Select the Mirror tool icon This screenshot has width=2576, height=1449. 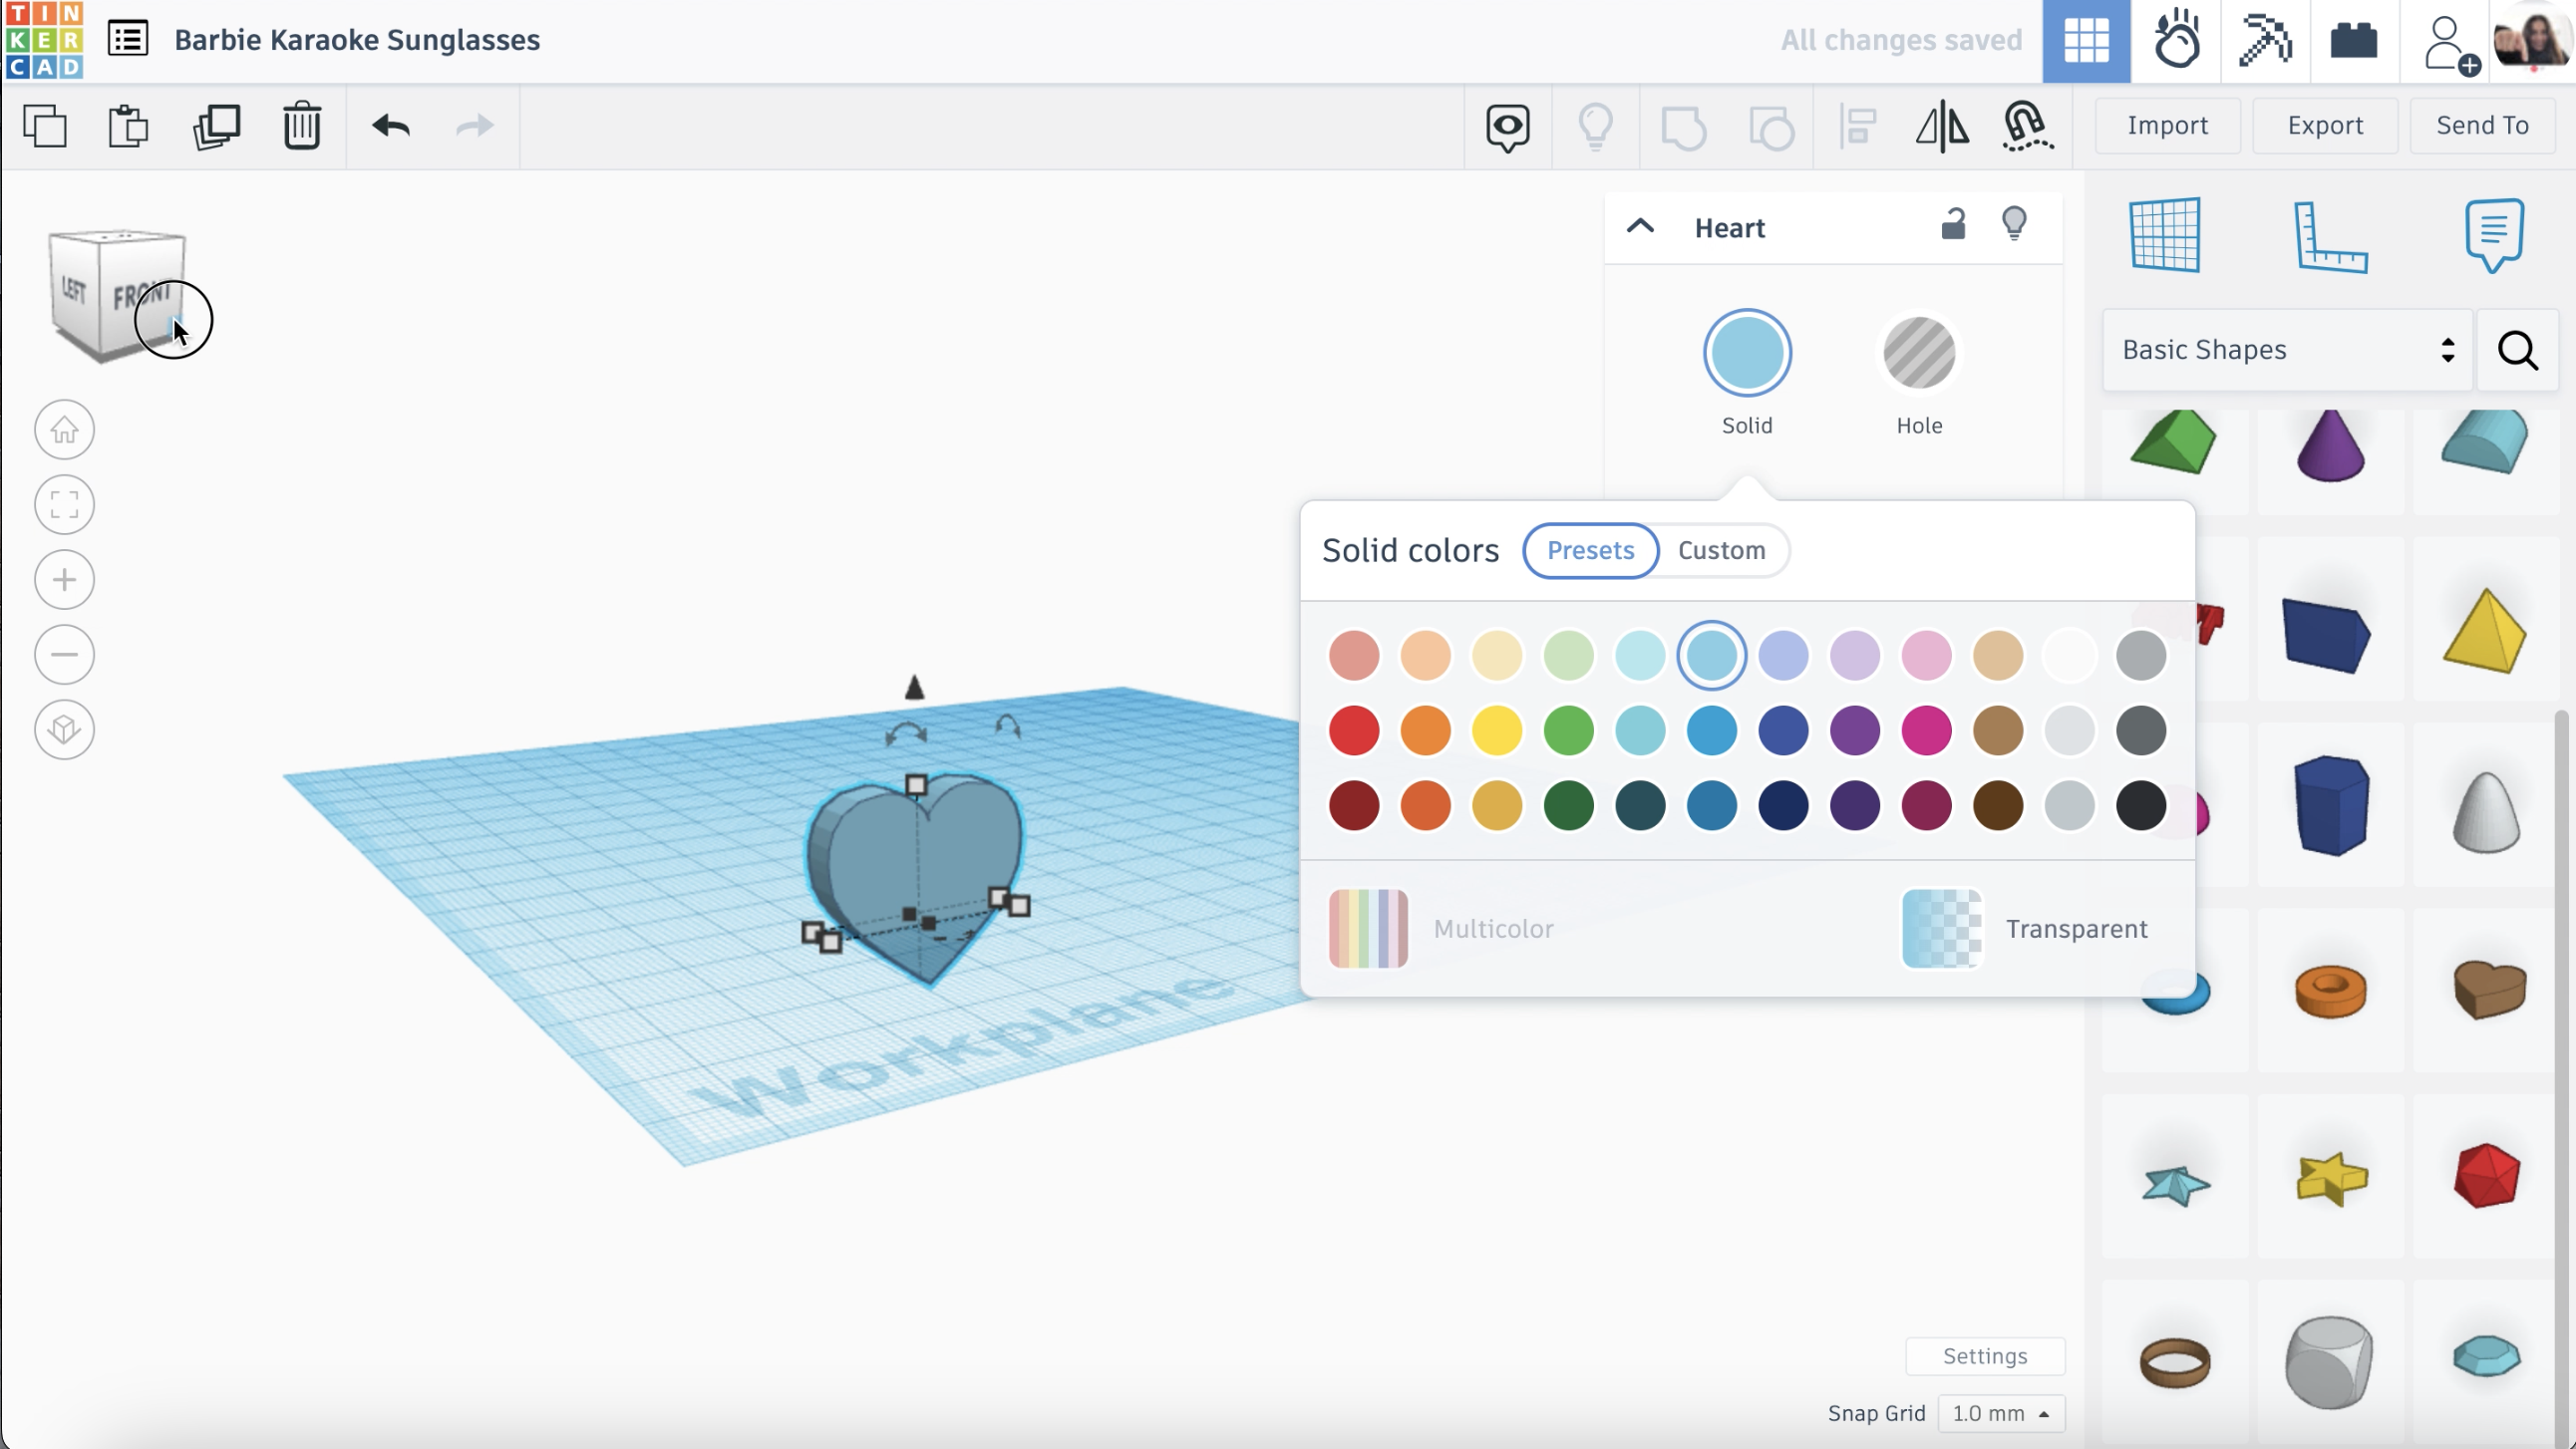point(1941,127)
